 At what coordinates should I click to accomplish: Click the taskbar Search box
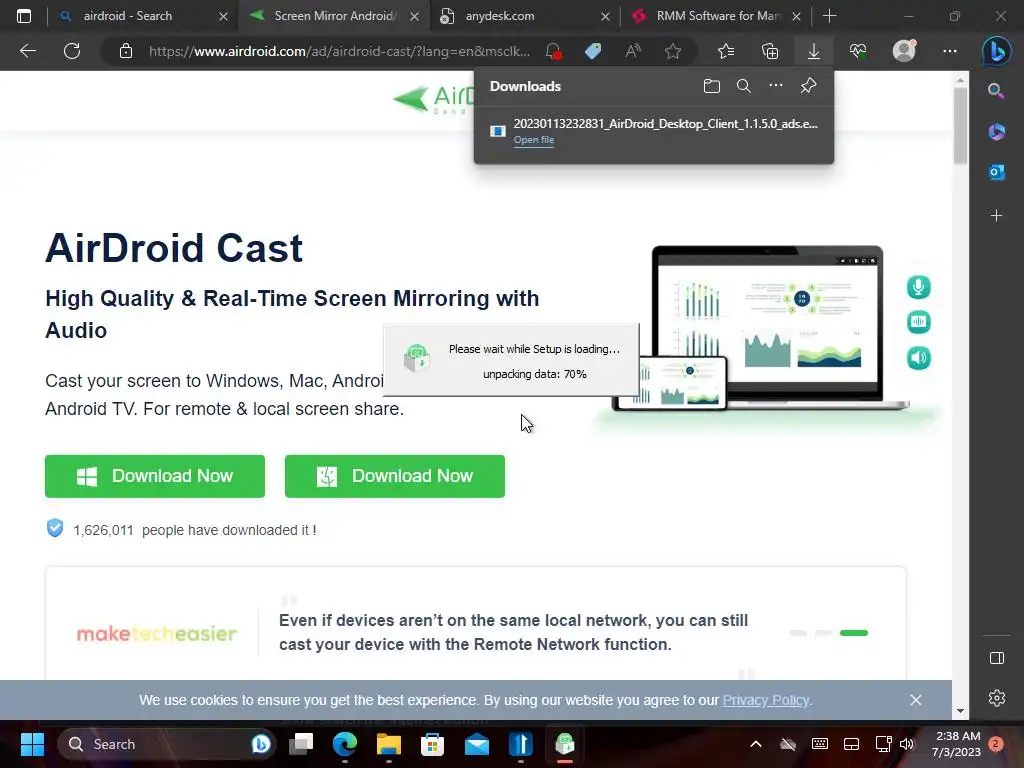[168, 744]
